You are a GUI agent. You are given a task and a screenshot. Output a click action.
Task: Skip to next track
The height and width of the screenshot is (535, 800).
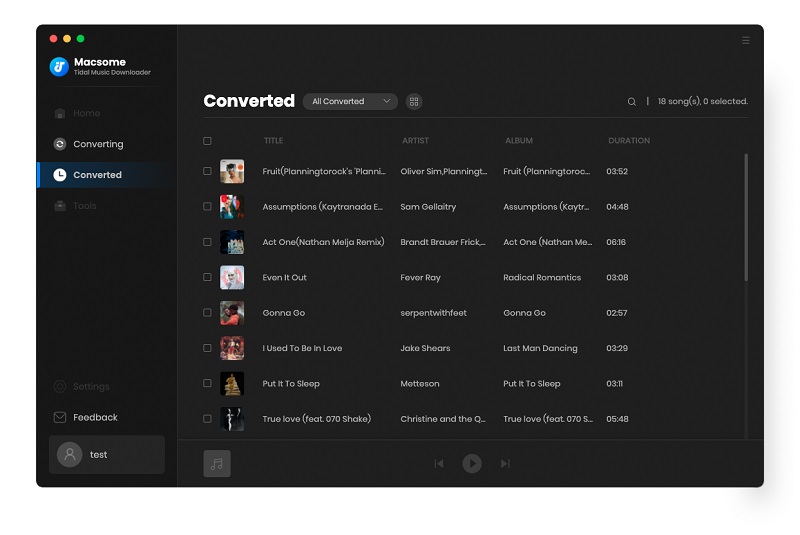pos(505,464)
